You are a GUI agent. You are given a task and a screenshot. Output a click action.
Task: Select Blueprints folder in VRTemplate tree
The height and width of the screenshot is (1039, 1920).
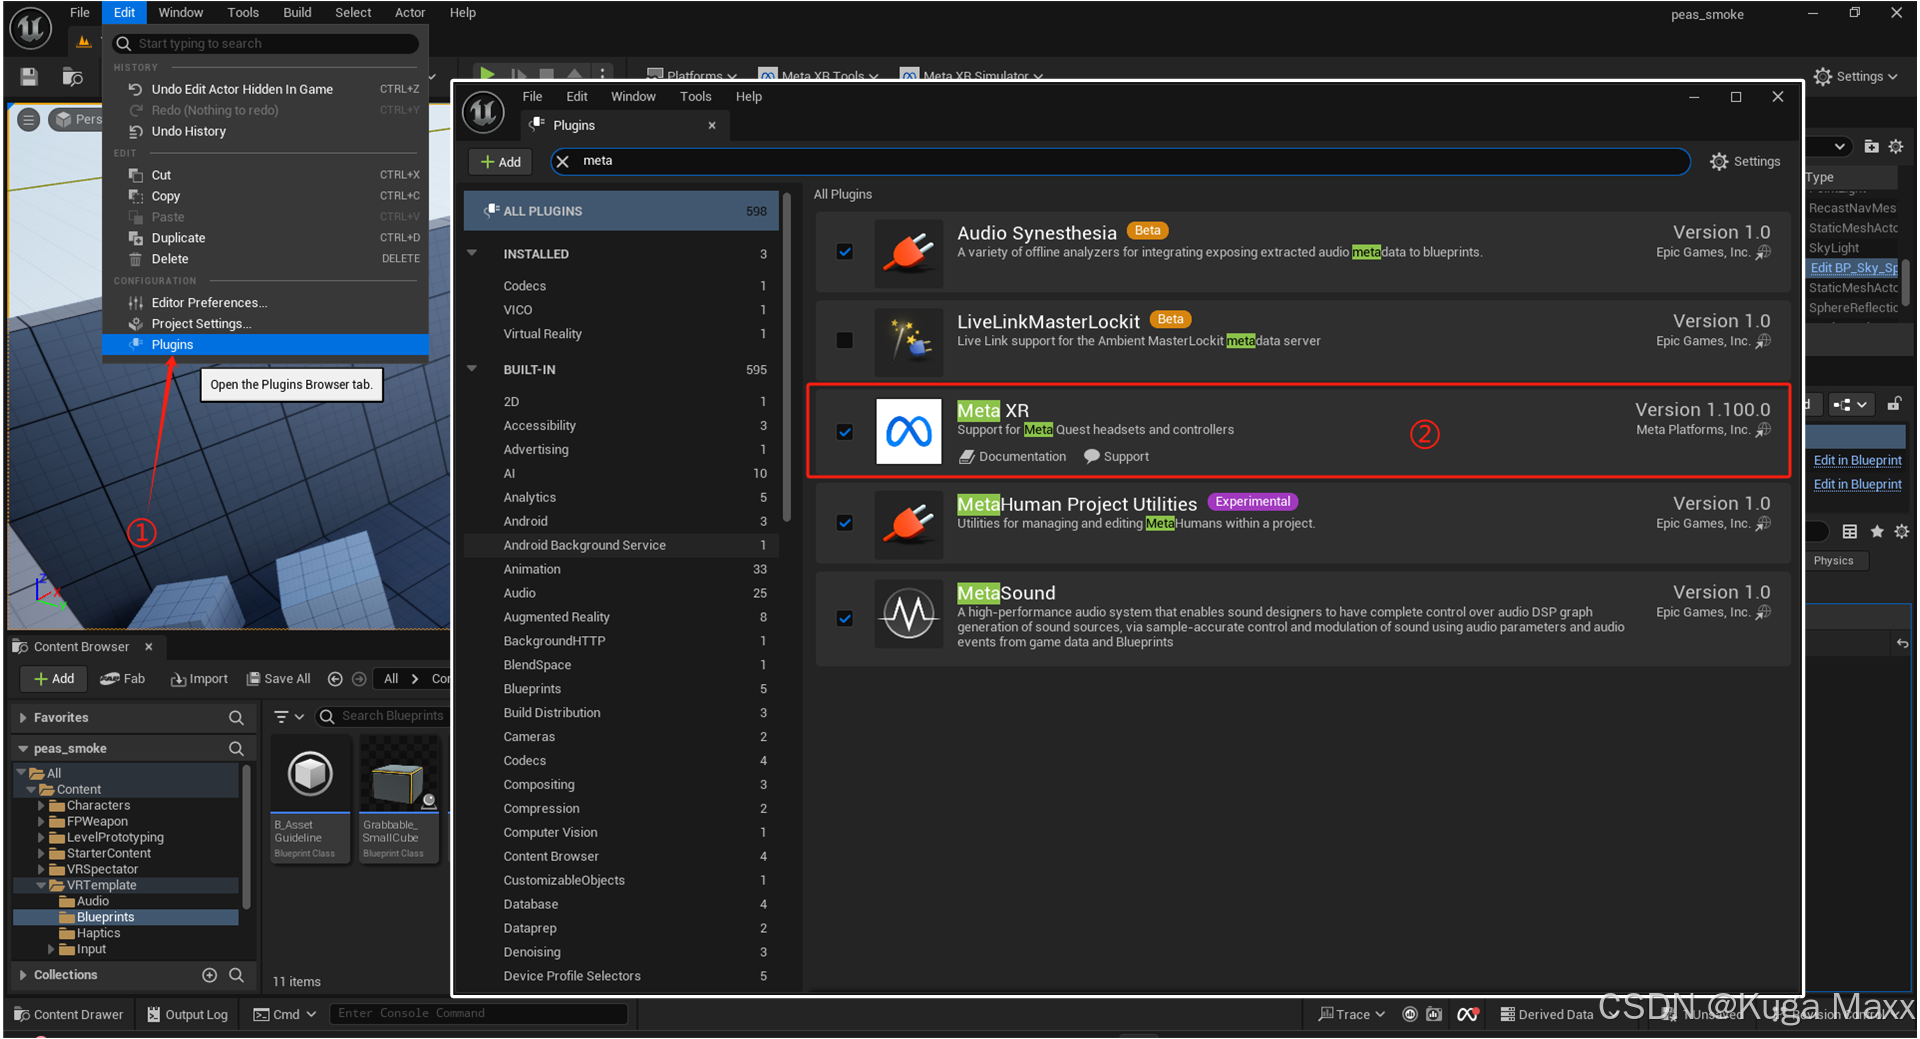tap(126, 917)
